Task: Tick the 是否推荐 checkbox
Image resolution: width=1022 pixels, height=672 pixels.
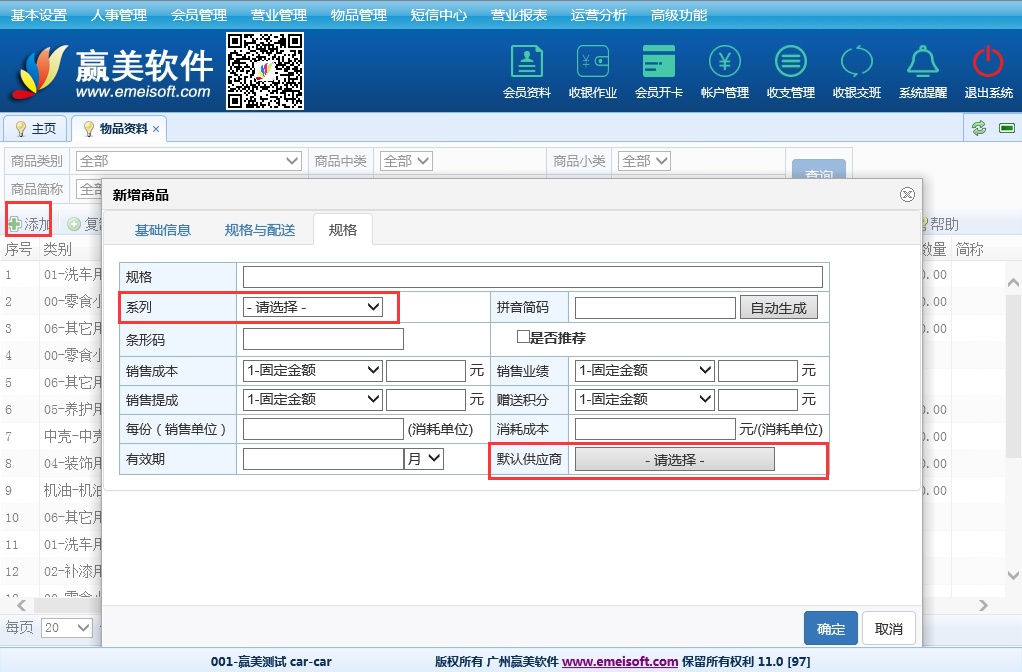Action: [522, 337]
